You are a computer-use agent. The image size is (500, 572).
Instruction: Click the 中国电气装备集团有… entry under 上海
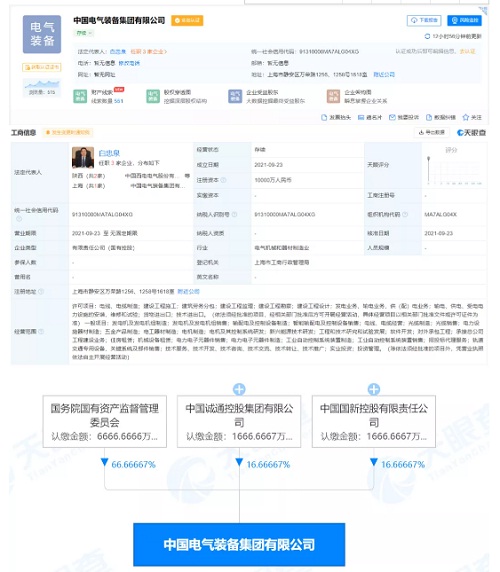[158, 186]
